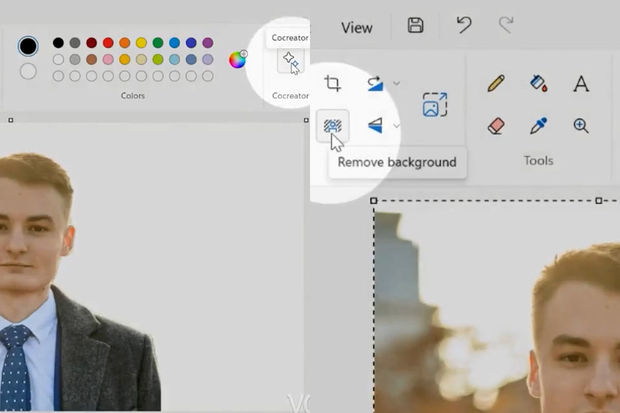Pick the Eraser tool
This screenshot has width=620, height=413.
(496, 126)
